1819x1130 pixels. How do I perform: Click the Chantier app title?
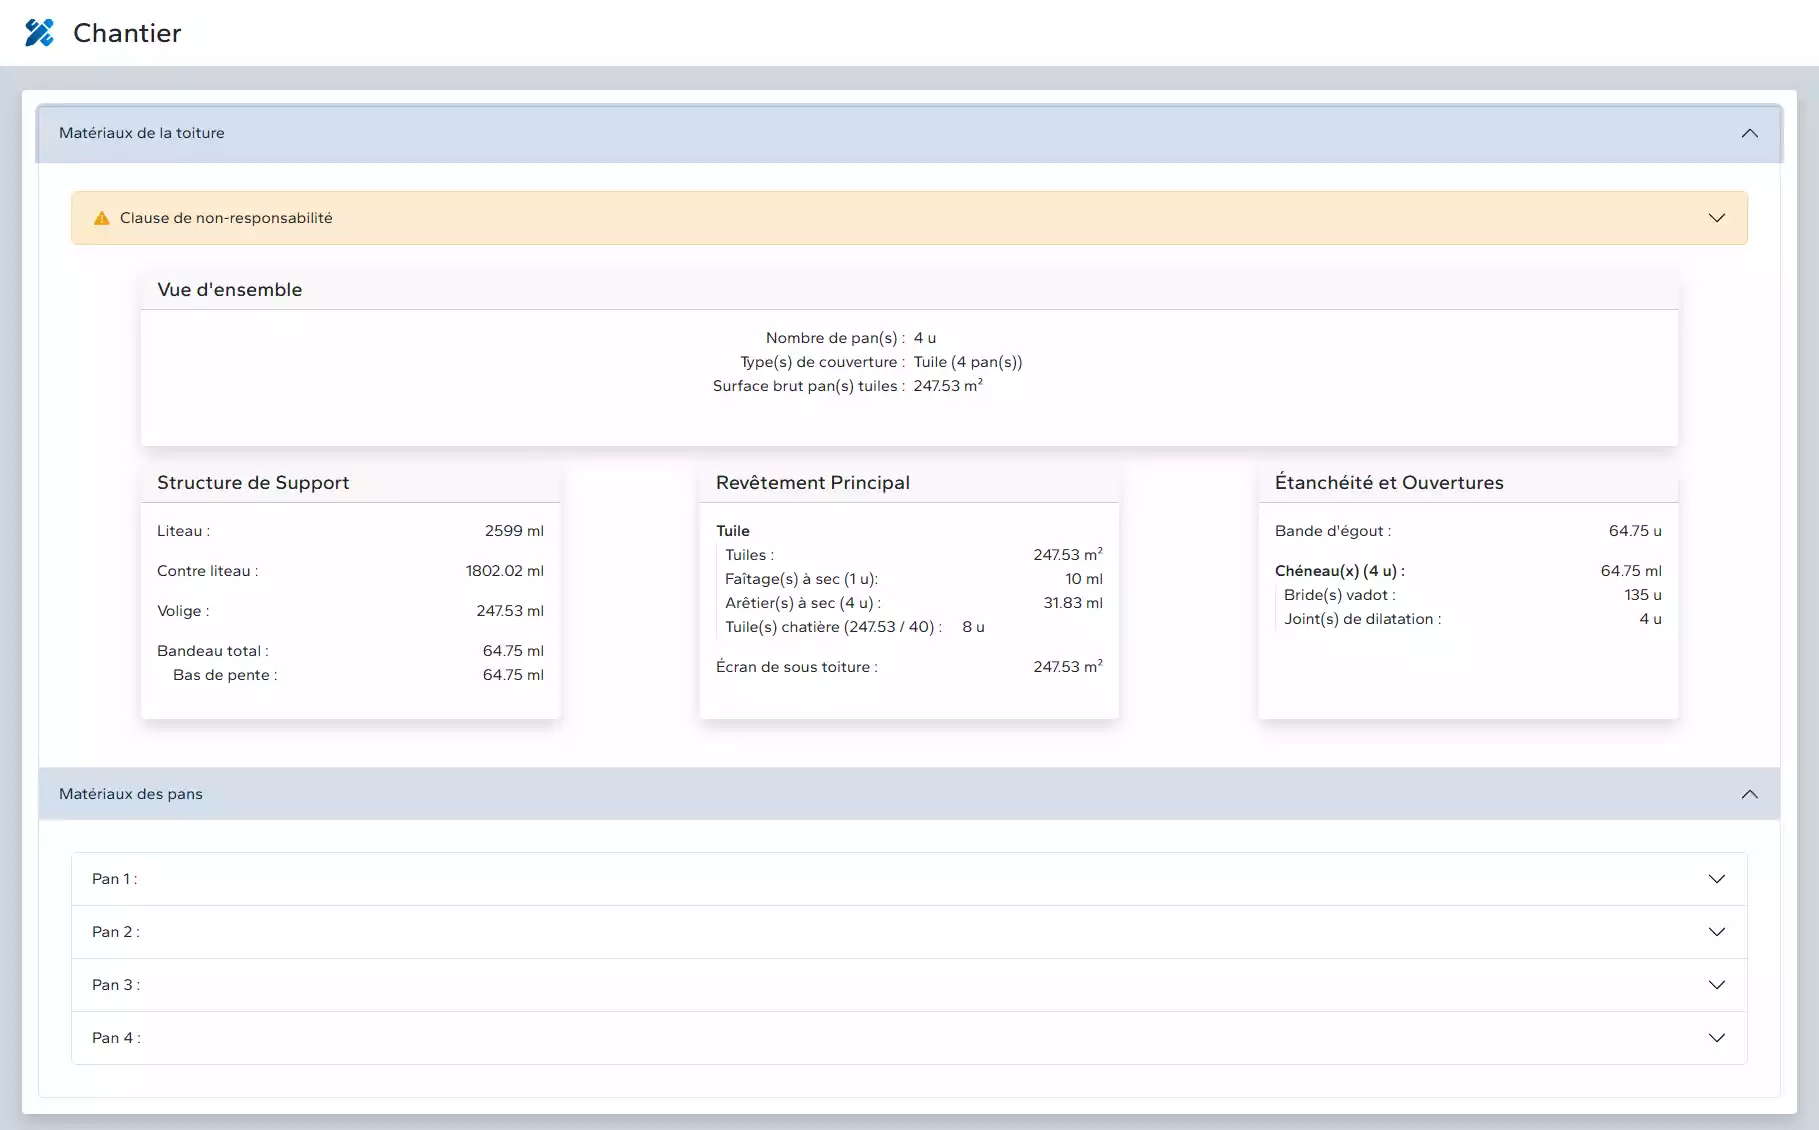pyautogui.click(x=127, y=33)
